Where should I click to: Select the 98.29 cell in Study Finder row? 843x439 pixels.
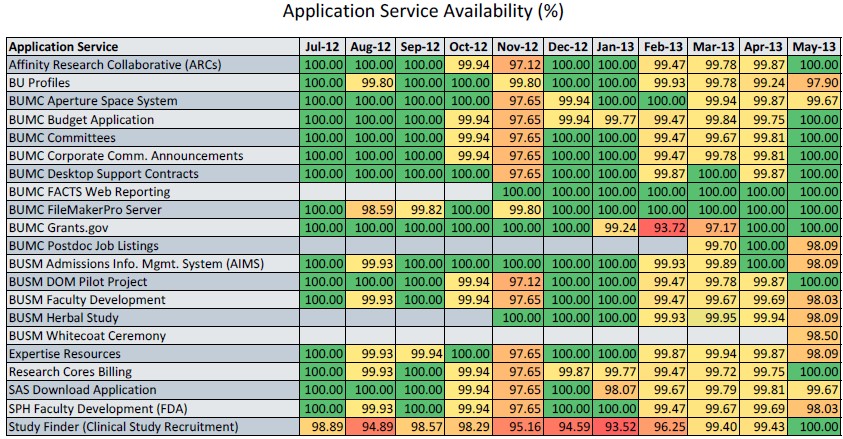tap(468, 427)
